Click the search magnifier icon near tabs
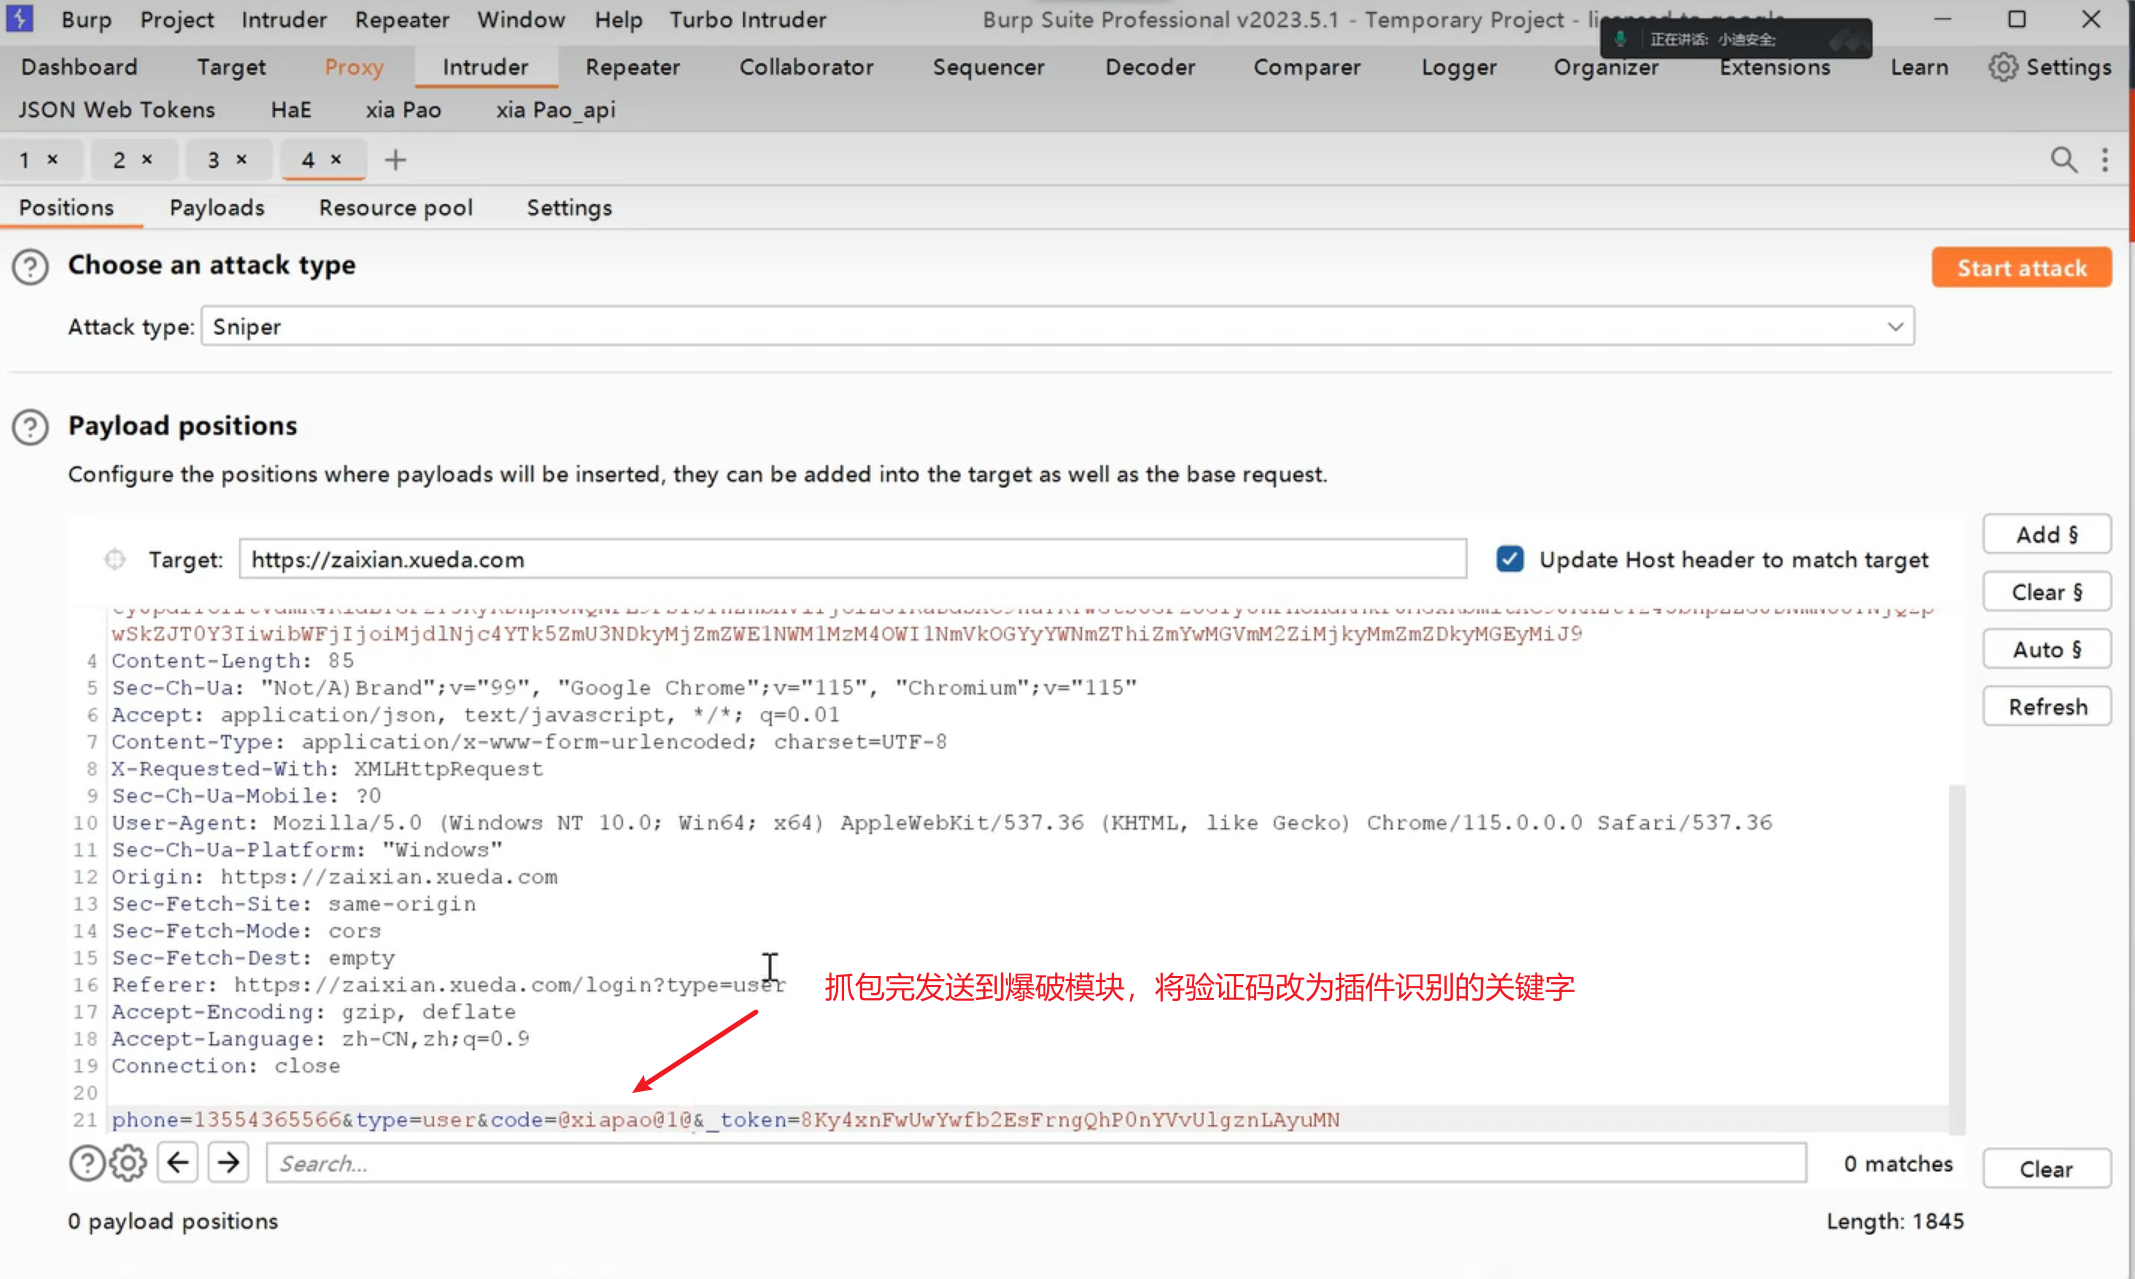 tap(2063, 160)
